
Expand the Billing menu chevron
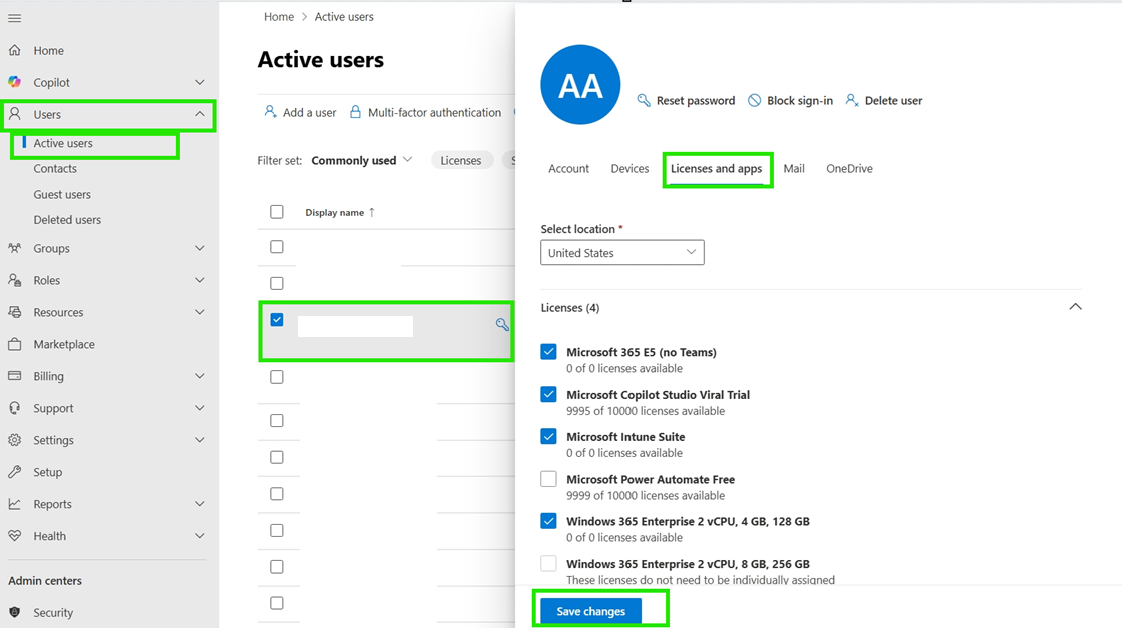coord(200,376)
